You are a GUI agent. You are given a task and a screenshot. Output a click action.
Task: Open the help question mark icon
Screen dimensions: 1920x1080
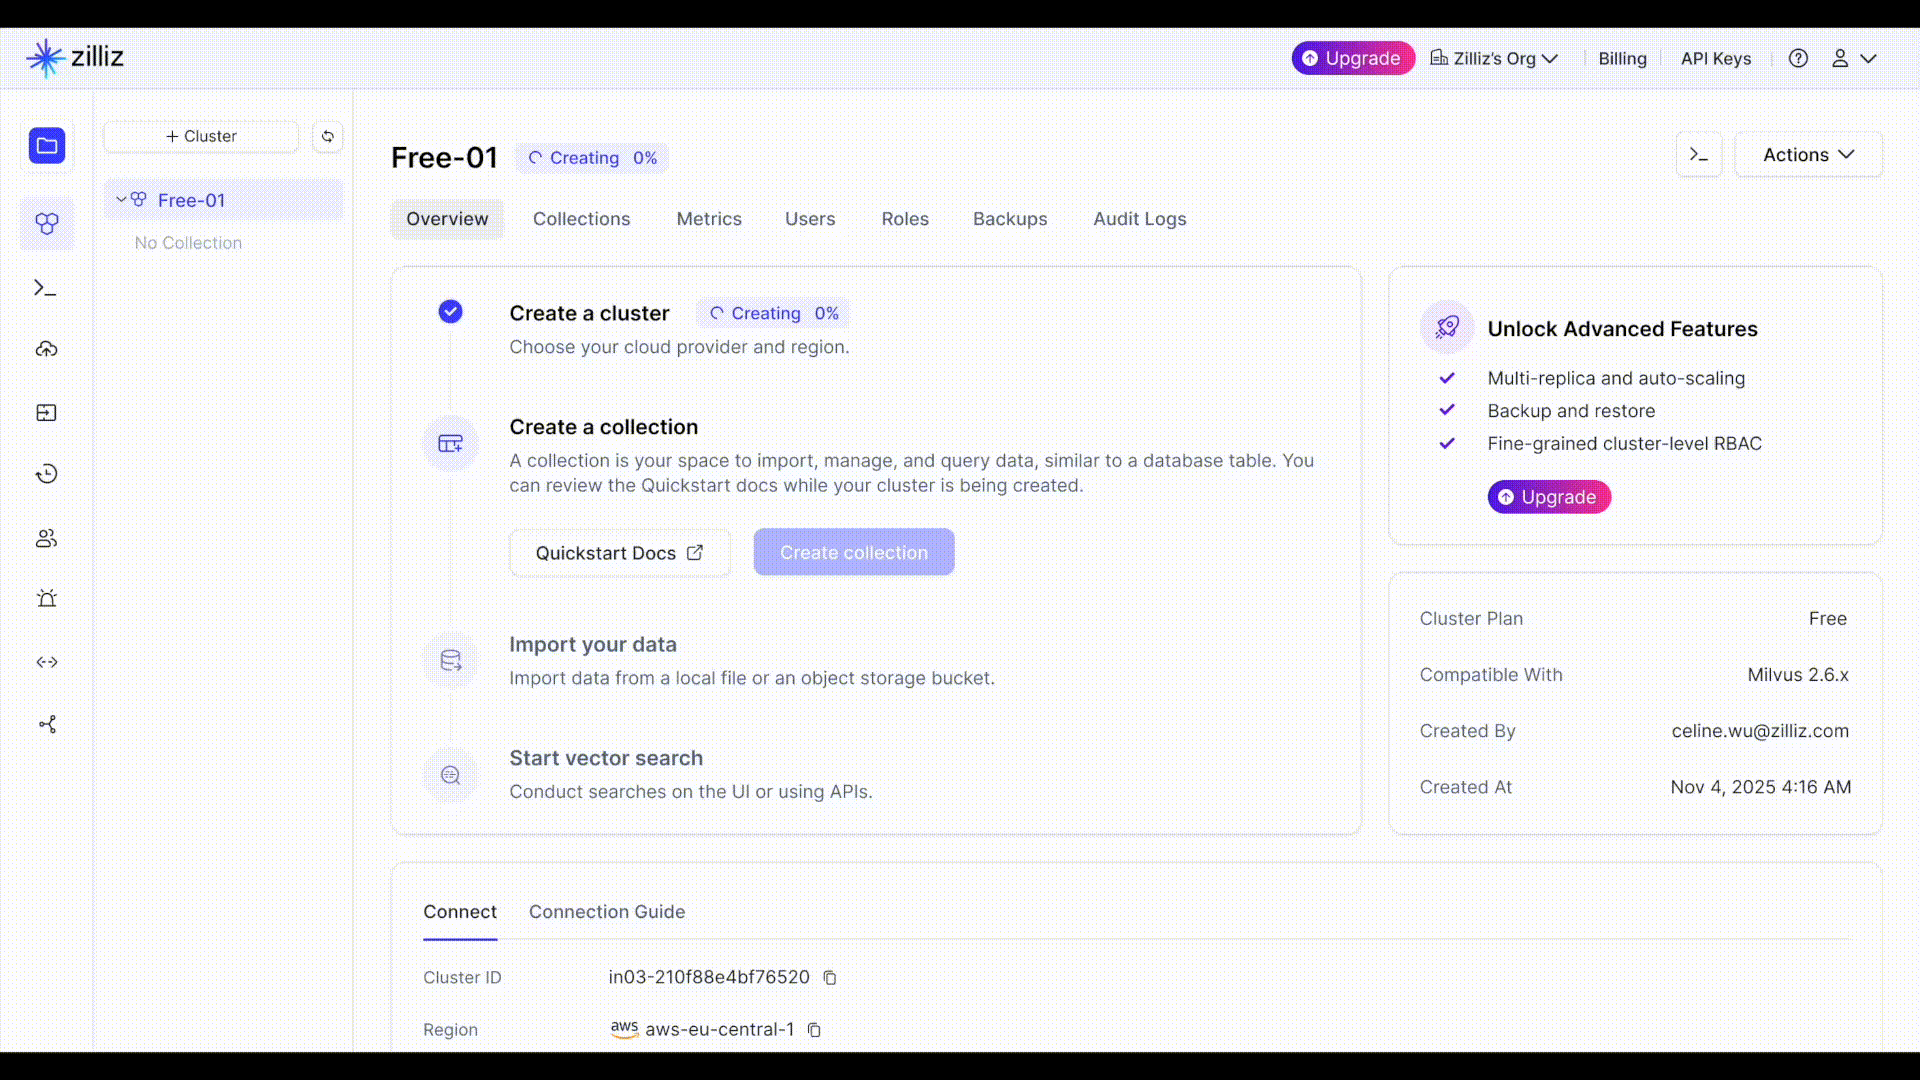1798,58
